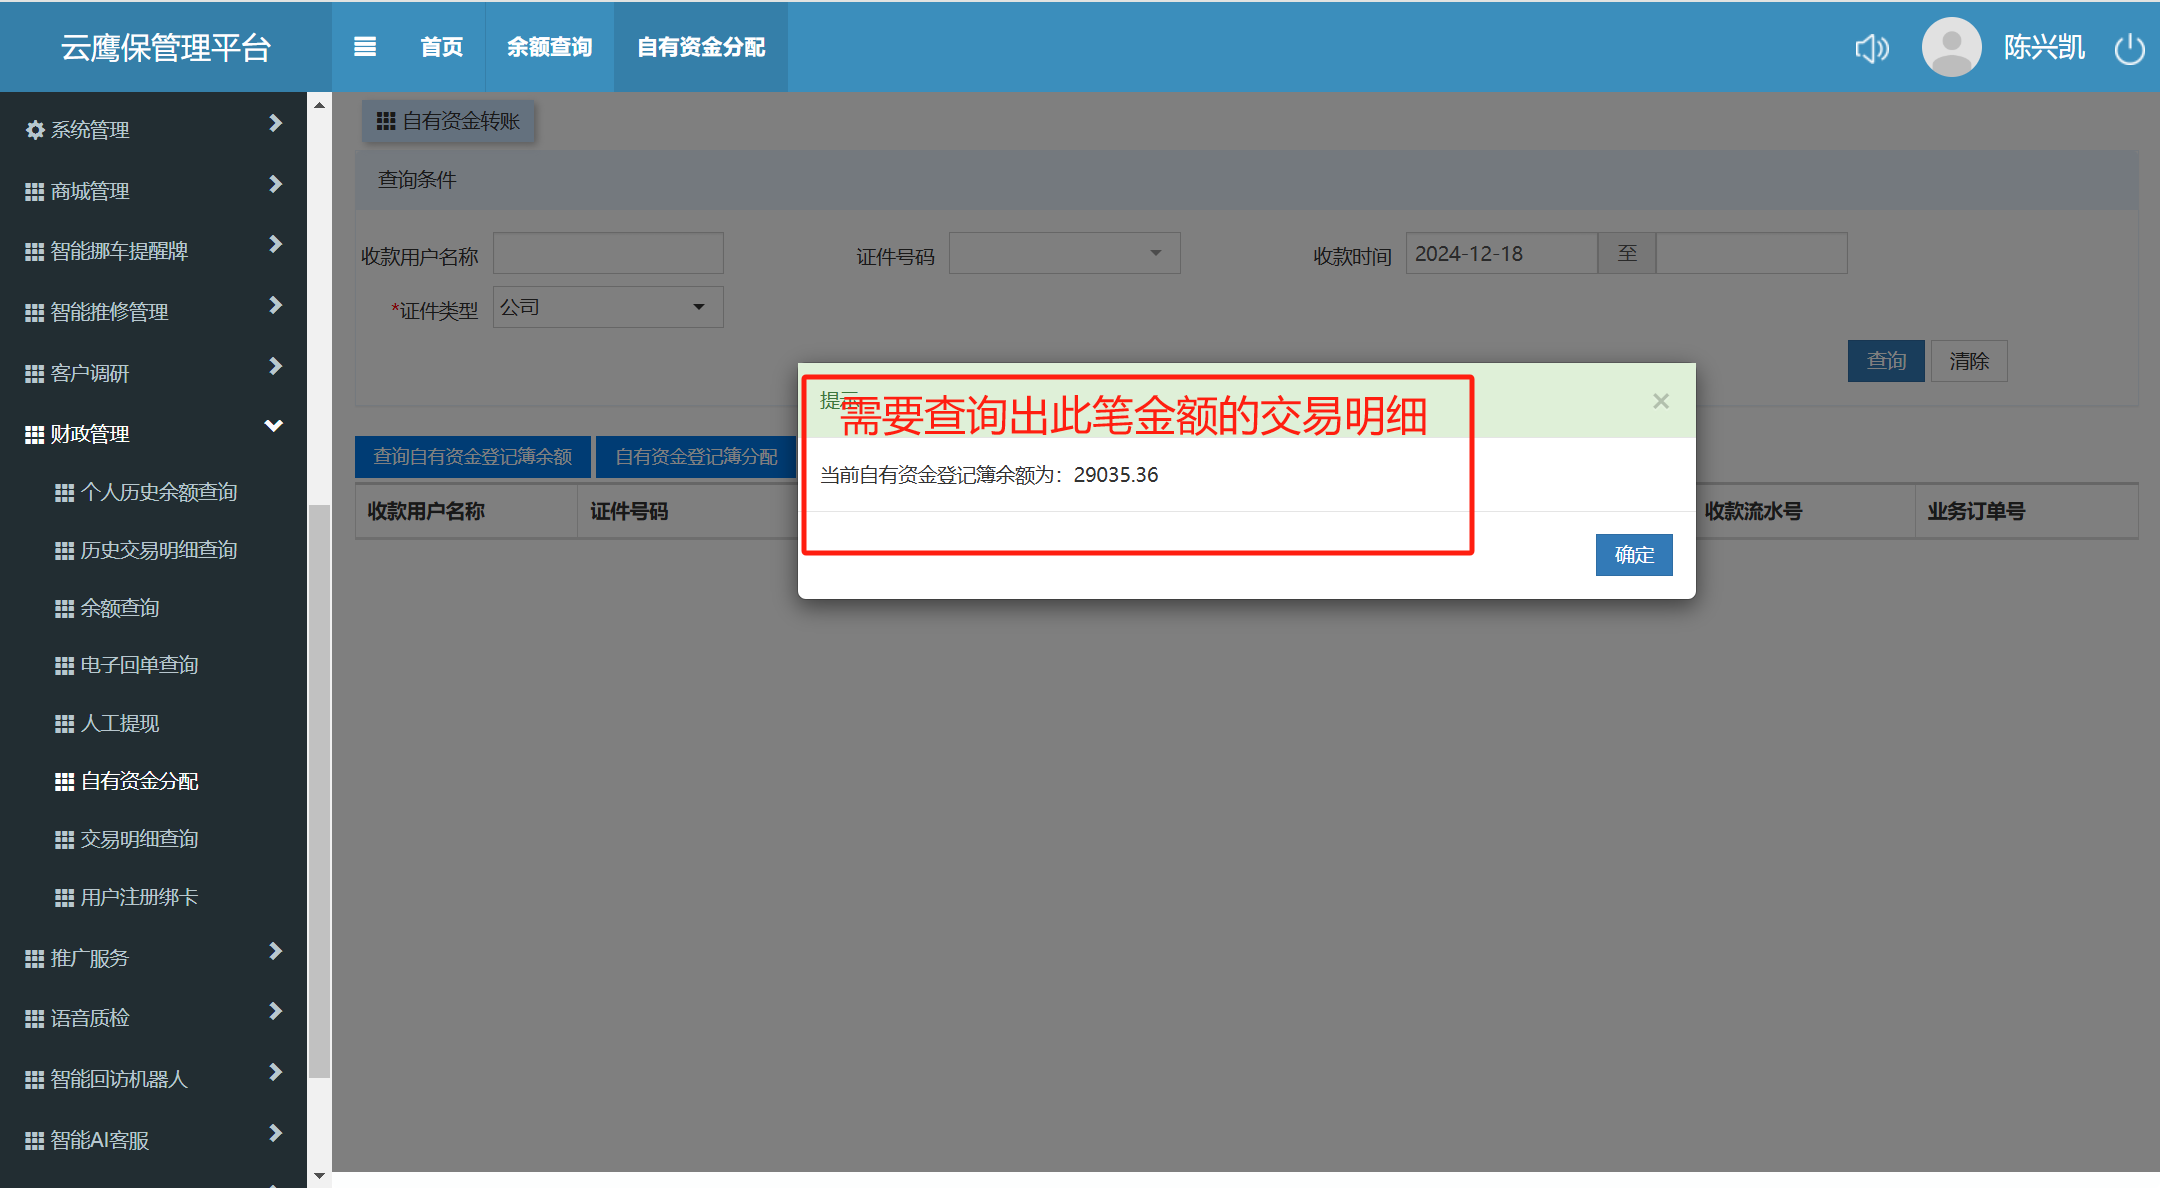Click grid icon next to 人工提现
The height and width of the screenshot is (1188, 2160).
pos(64,724)
